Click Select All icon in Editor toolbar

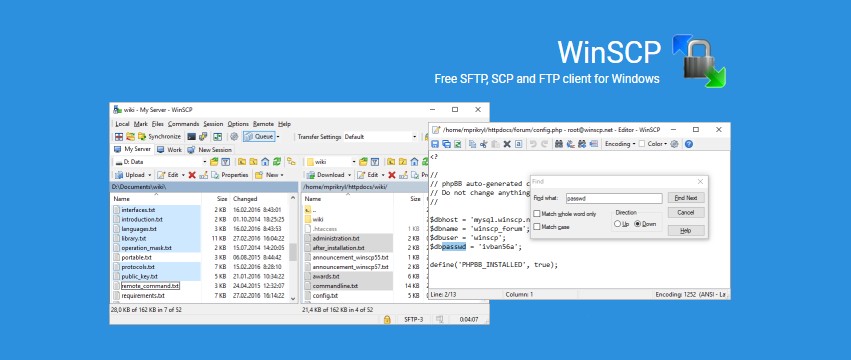click(518, 144)
